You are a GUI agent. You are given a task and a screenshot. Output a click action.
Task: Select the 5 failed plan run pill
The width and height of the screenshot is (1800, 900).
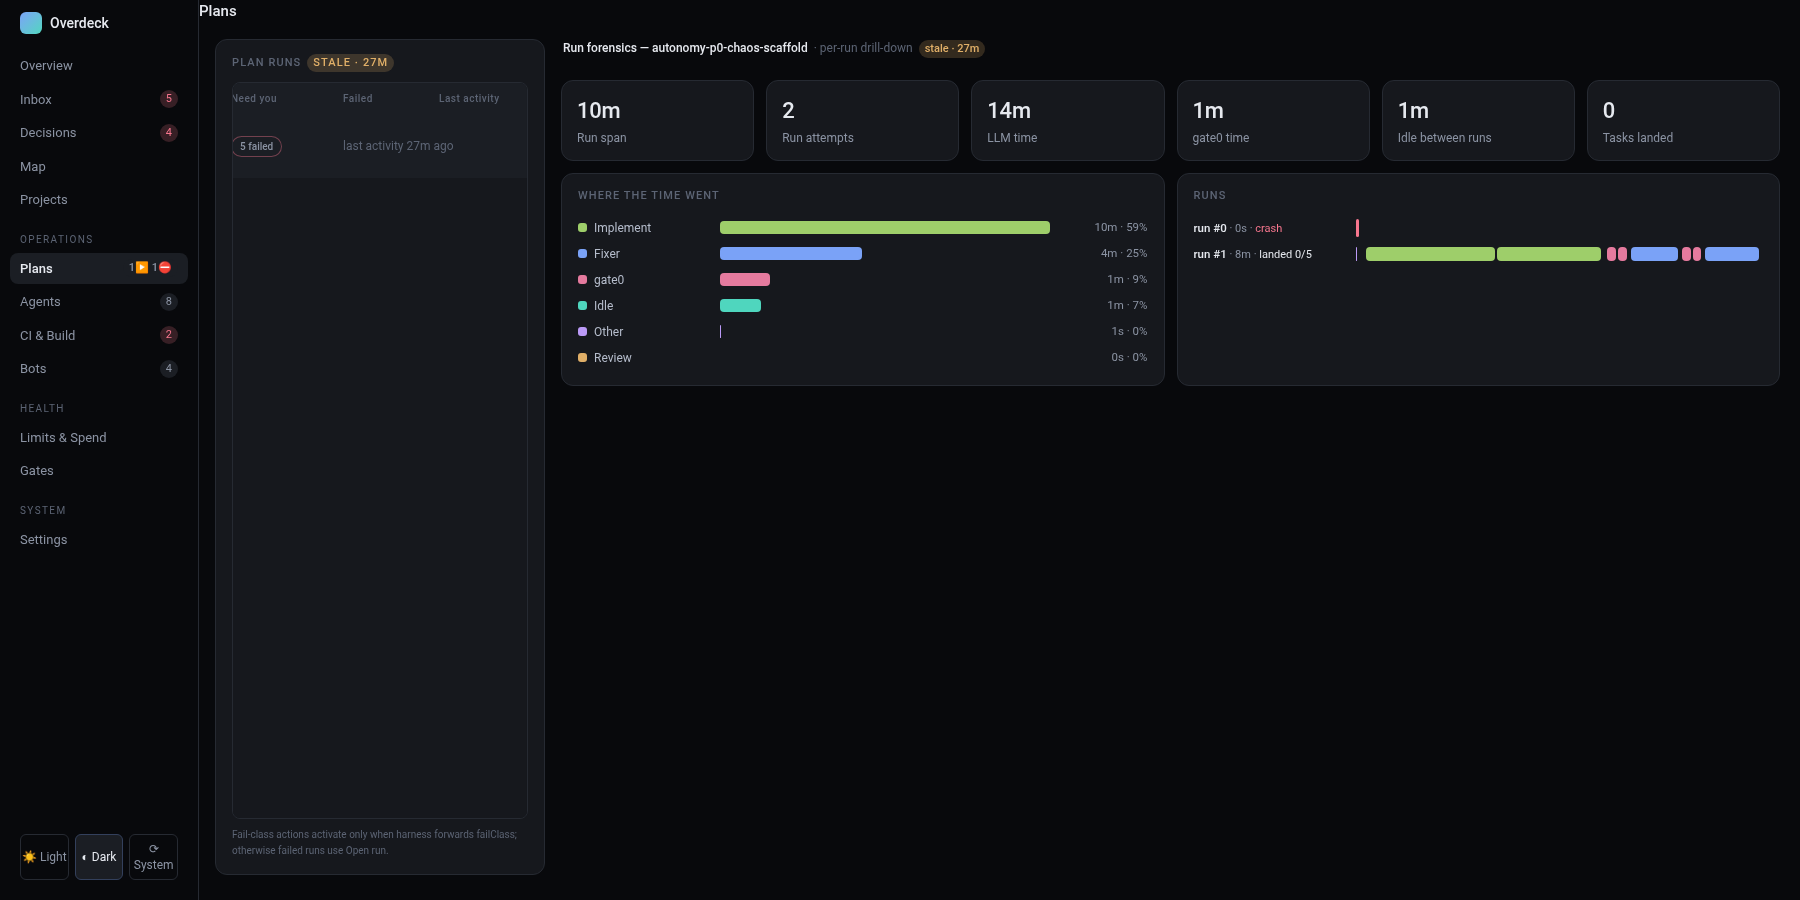pos(257,147)
